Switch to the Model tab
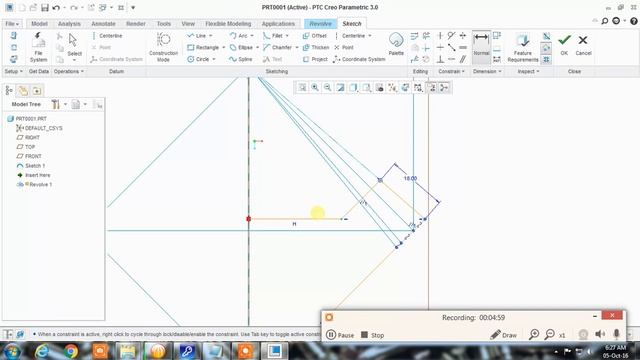The width and height of the screenshot is (640, 360). [x=39, y=24]
